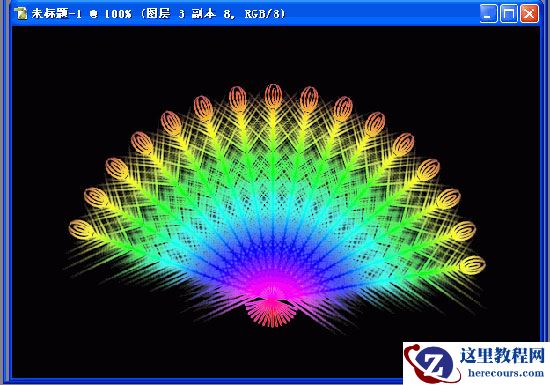This screenshot has height=385, width=550.
Task: Click the document icon in the title bar
Action: pos(21,14)
